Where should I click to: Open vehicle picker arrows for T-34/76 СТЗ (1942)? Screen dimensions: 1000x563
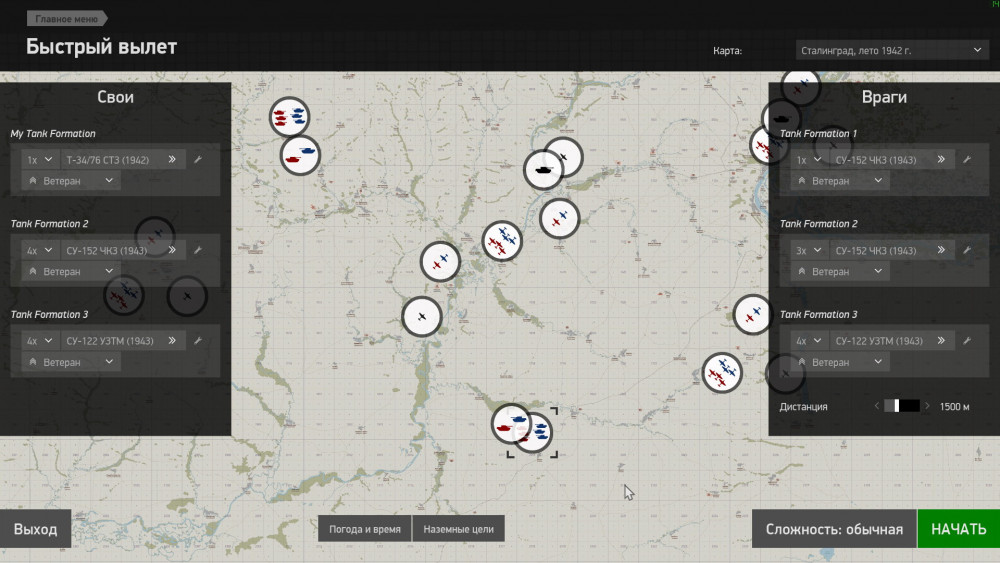click(172, 159)
